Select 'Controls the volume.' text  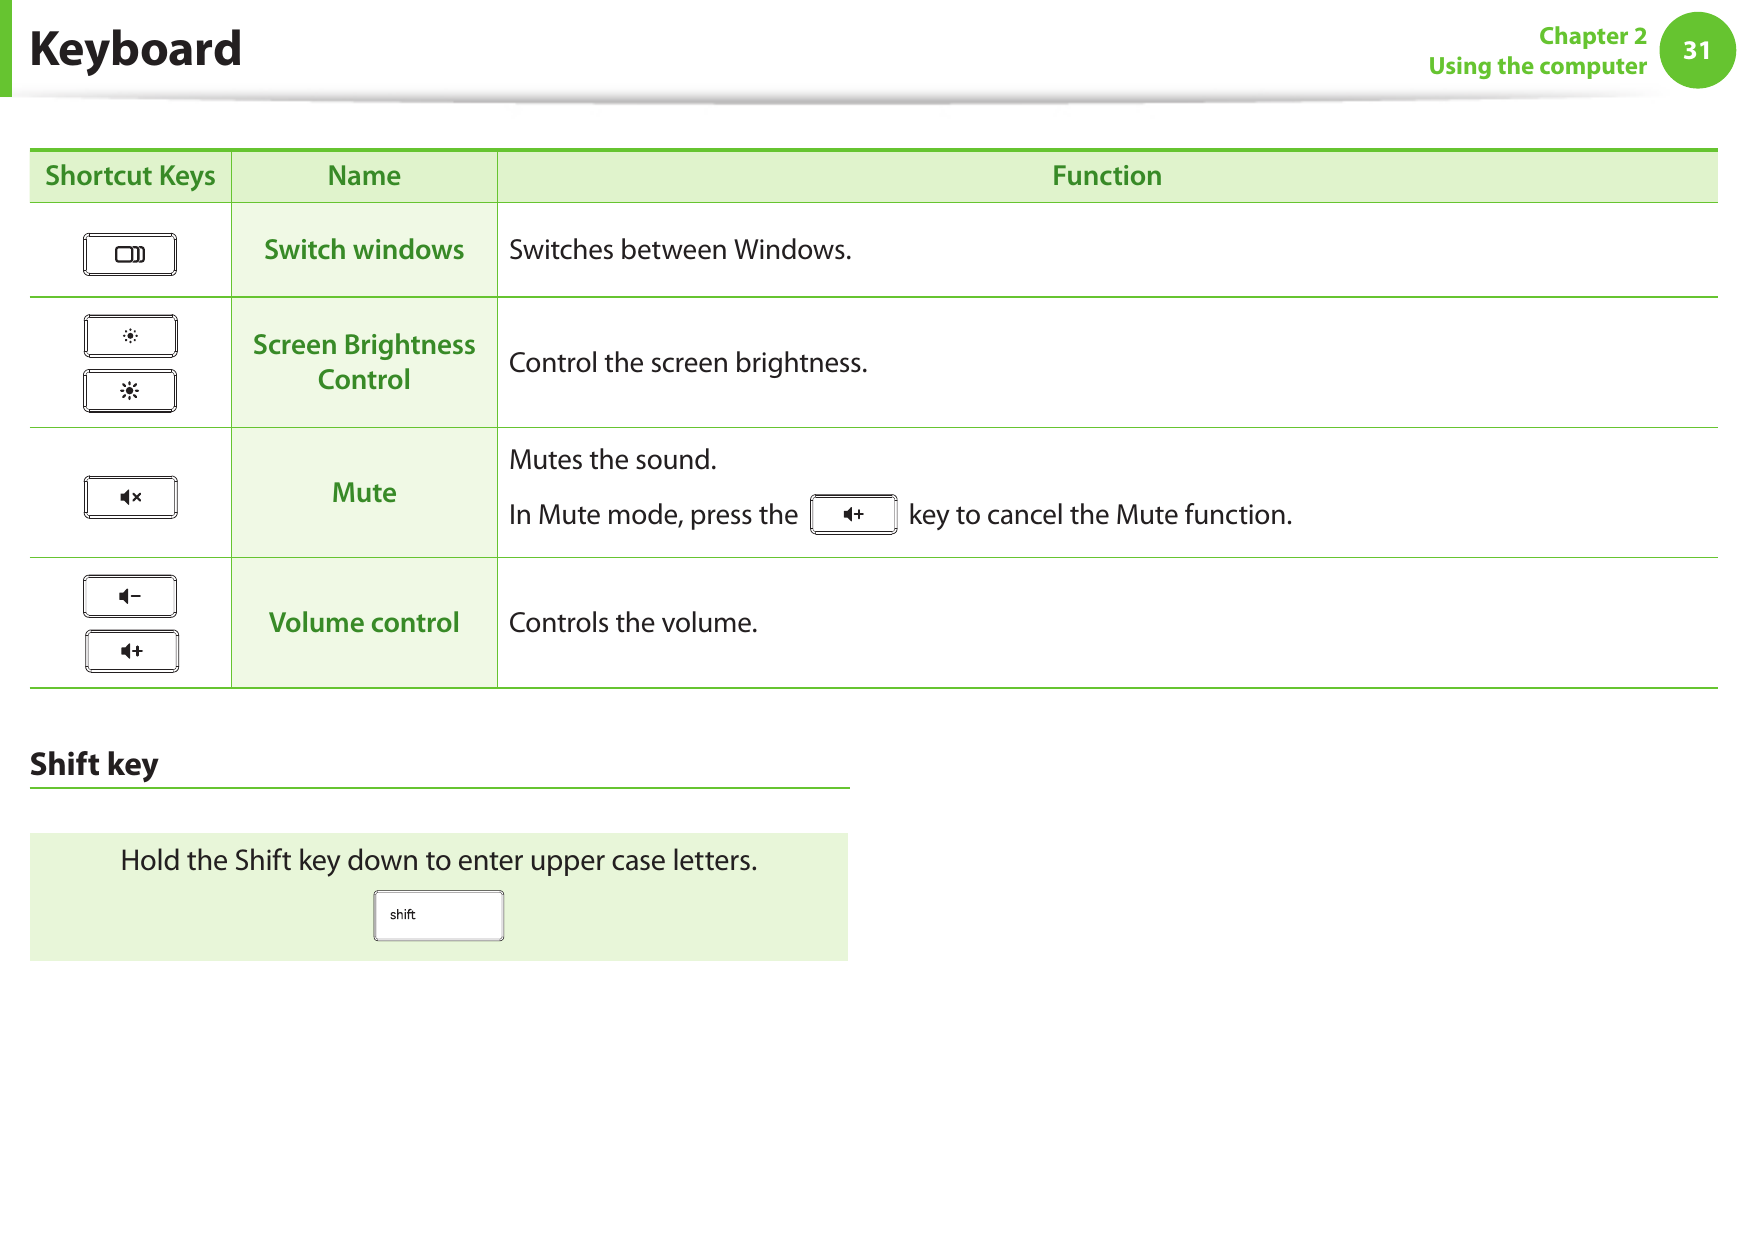(633, 623)
